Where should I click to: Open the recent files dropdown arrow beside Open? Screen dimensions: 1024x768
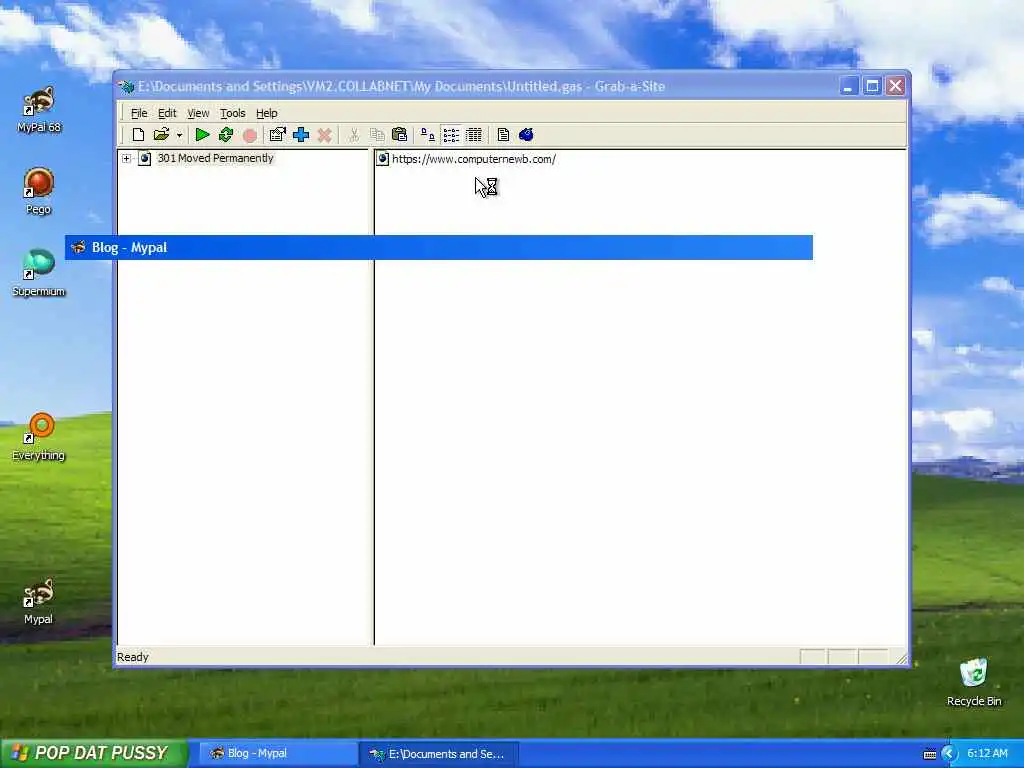pos(180,136)
